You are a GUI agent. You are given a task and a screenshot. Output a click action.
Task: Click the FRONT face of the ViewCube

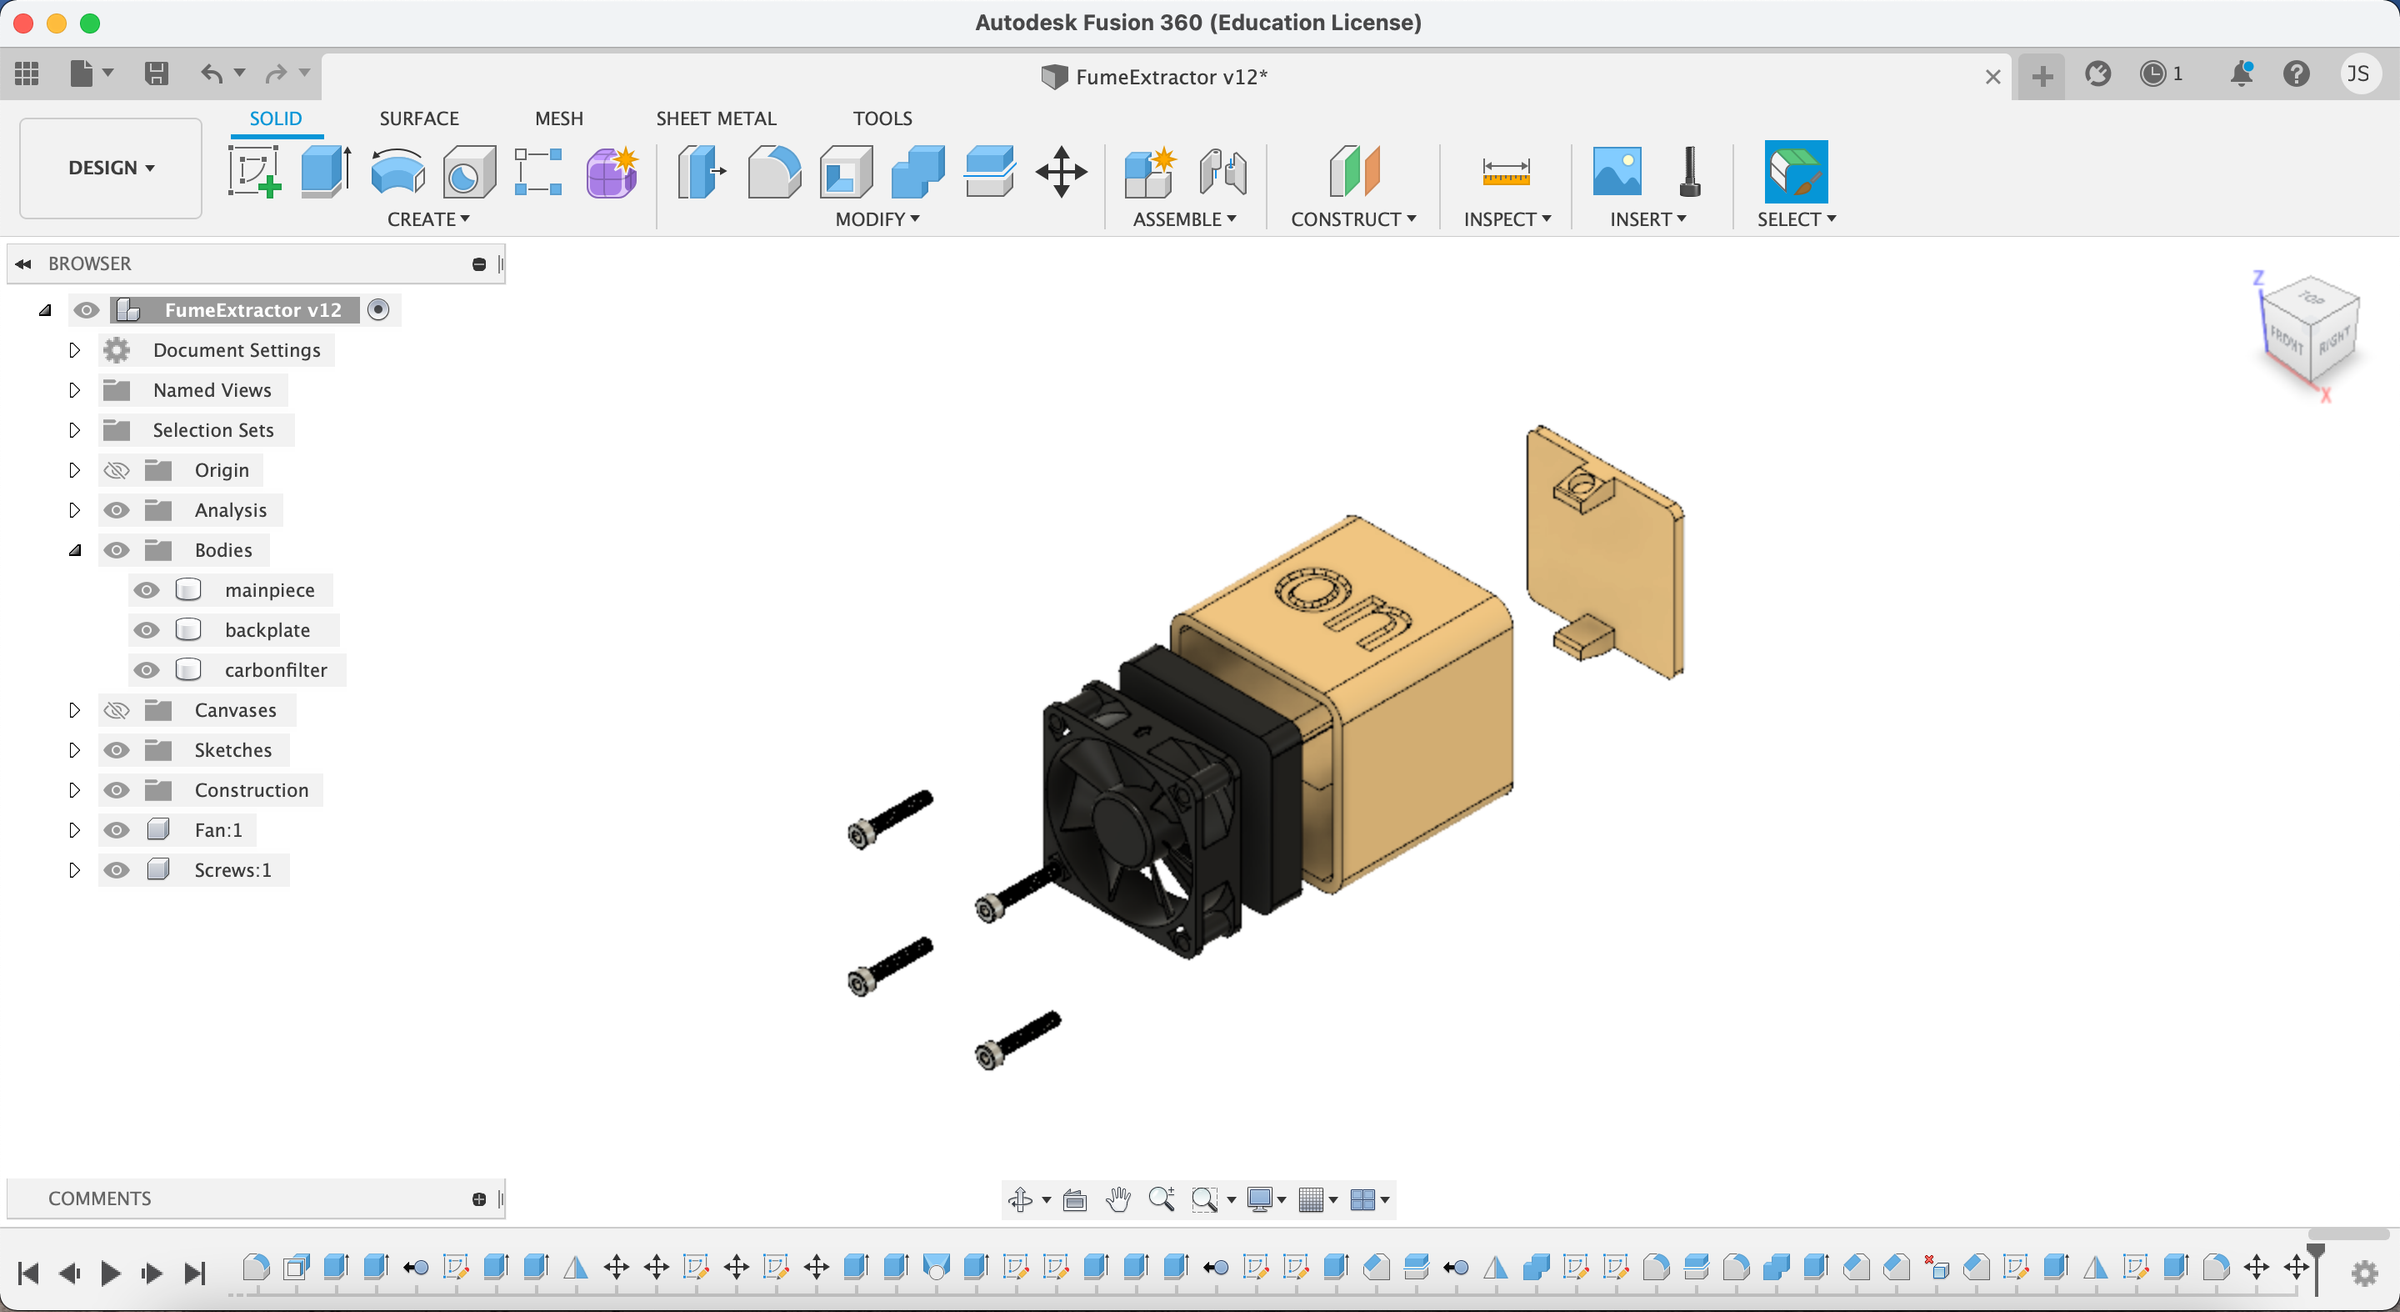(2285, 340)
